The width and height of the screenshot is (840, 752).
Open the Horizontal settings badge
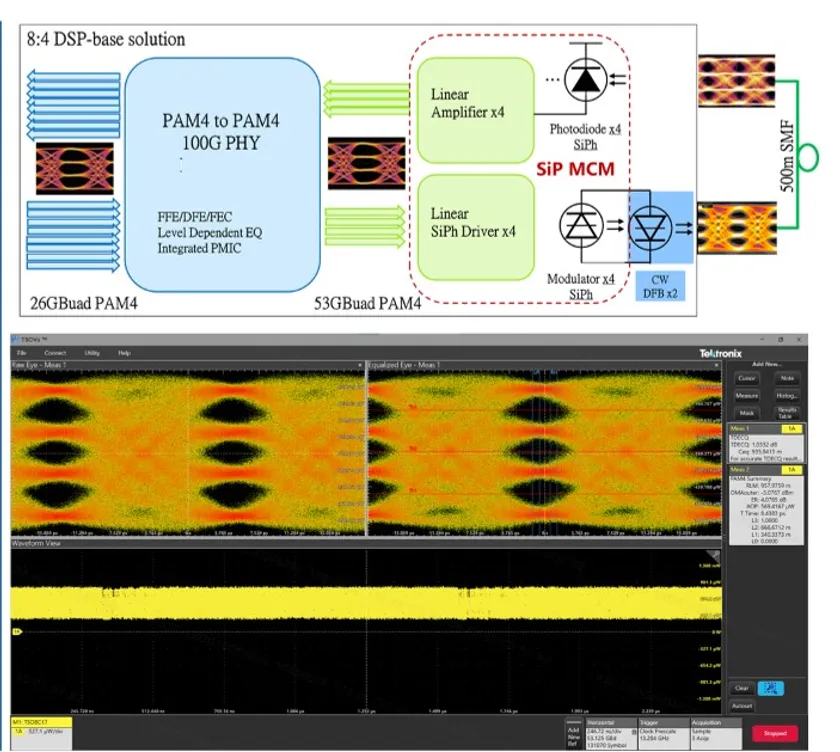pyautogui.click(x=611, y=732)
